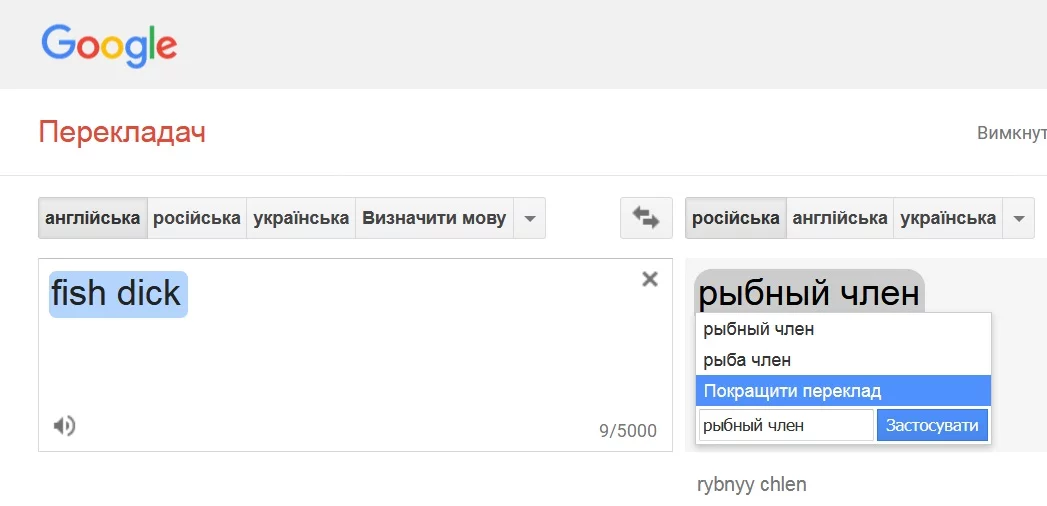The width and height of the screenshot is (1047, 506).
Task: Expand source language dropdown arrow
Action: [530, 218]
